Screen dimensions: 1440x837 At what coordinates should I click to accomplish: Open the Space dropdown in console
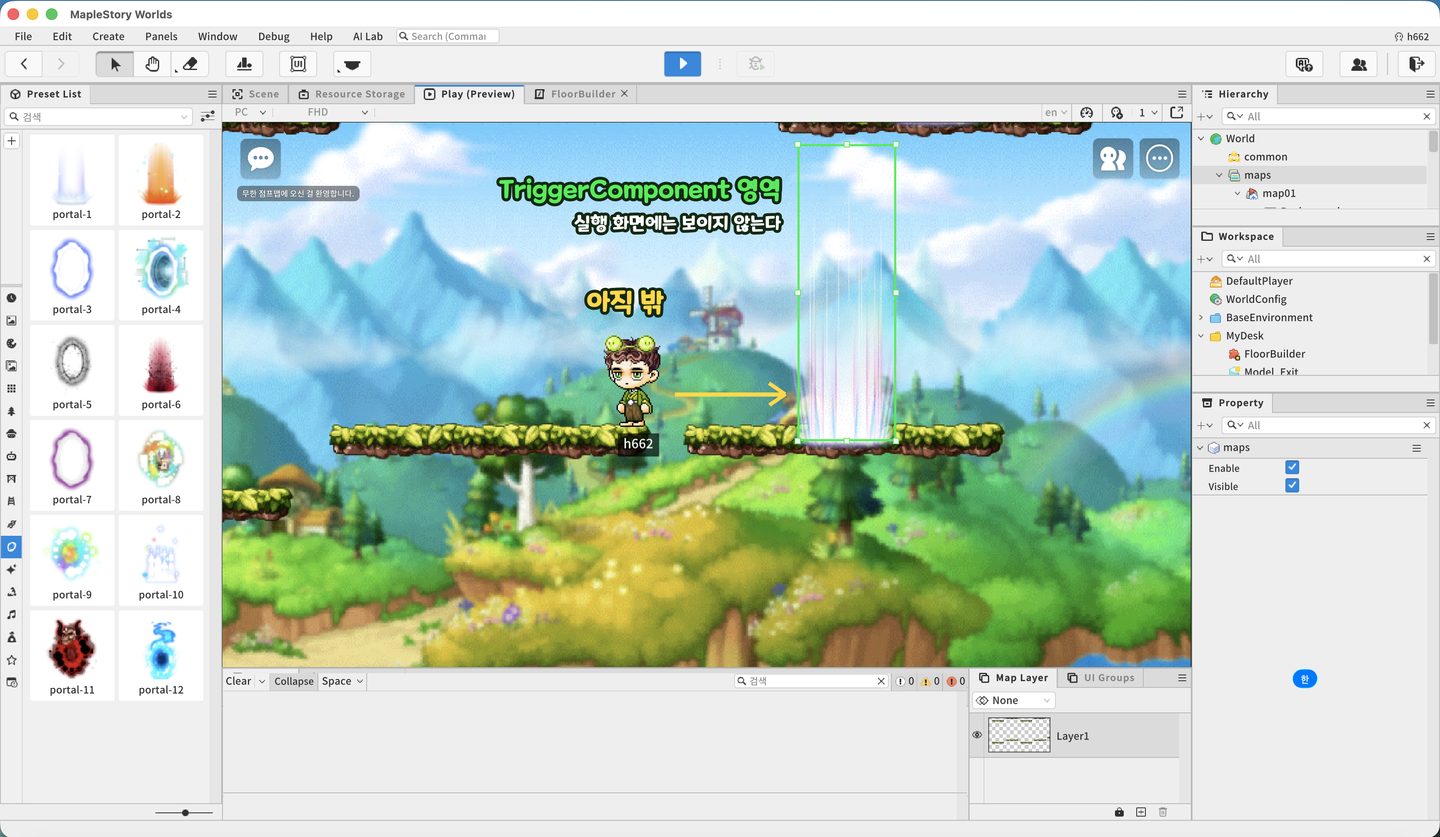coord(342,681)
